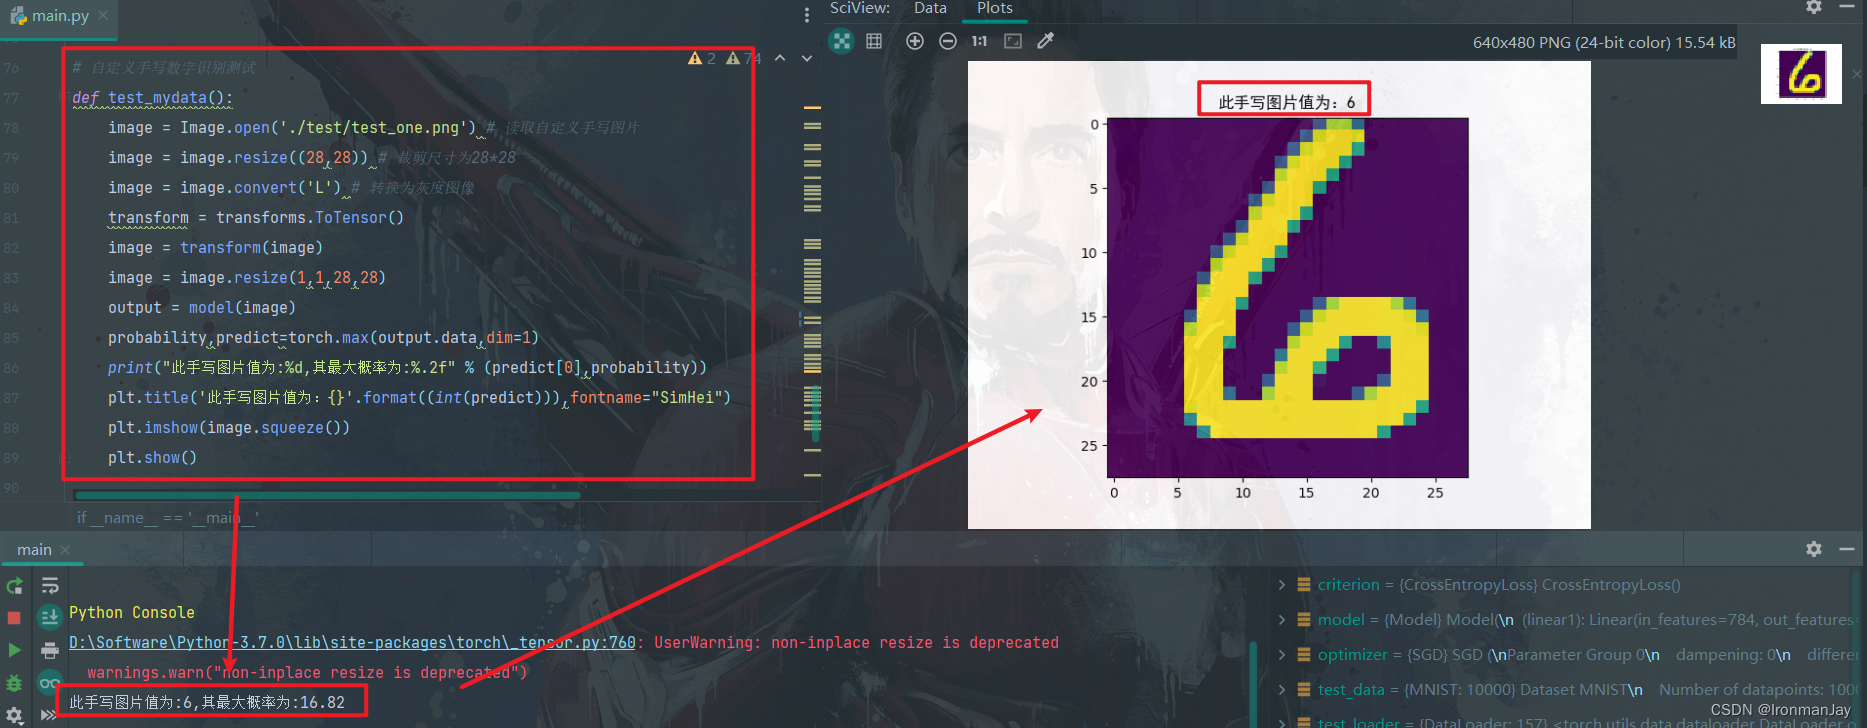Hide the SciView tool window

coord(1847,7)
